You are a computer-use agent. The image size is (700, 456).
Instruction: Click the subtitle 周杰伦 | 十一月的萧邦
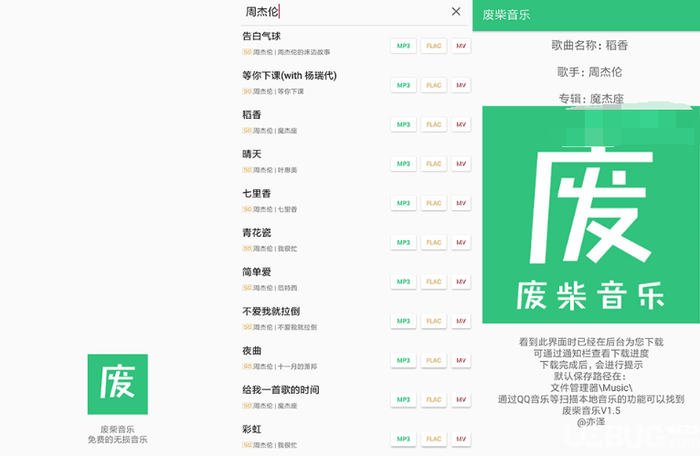click(x=285, y=367)
